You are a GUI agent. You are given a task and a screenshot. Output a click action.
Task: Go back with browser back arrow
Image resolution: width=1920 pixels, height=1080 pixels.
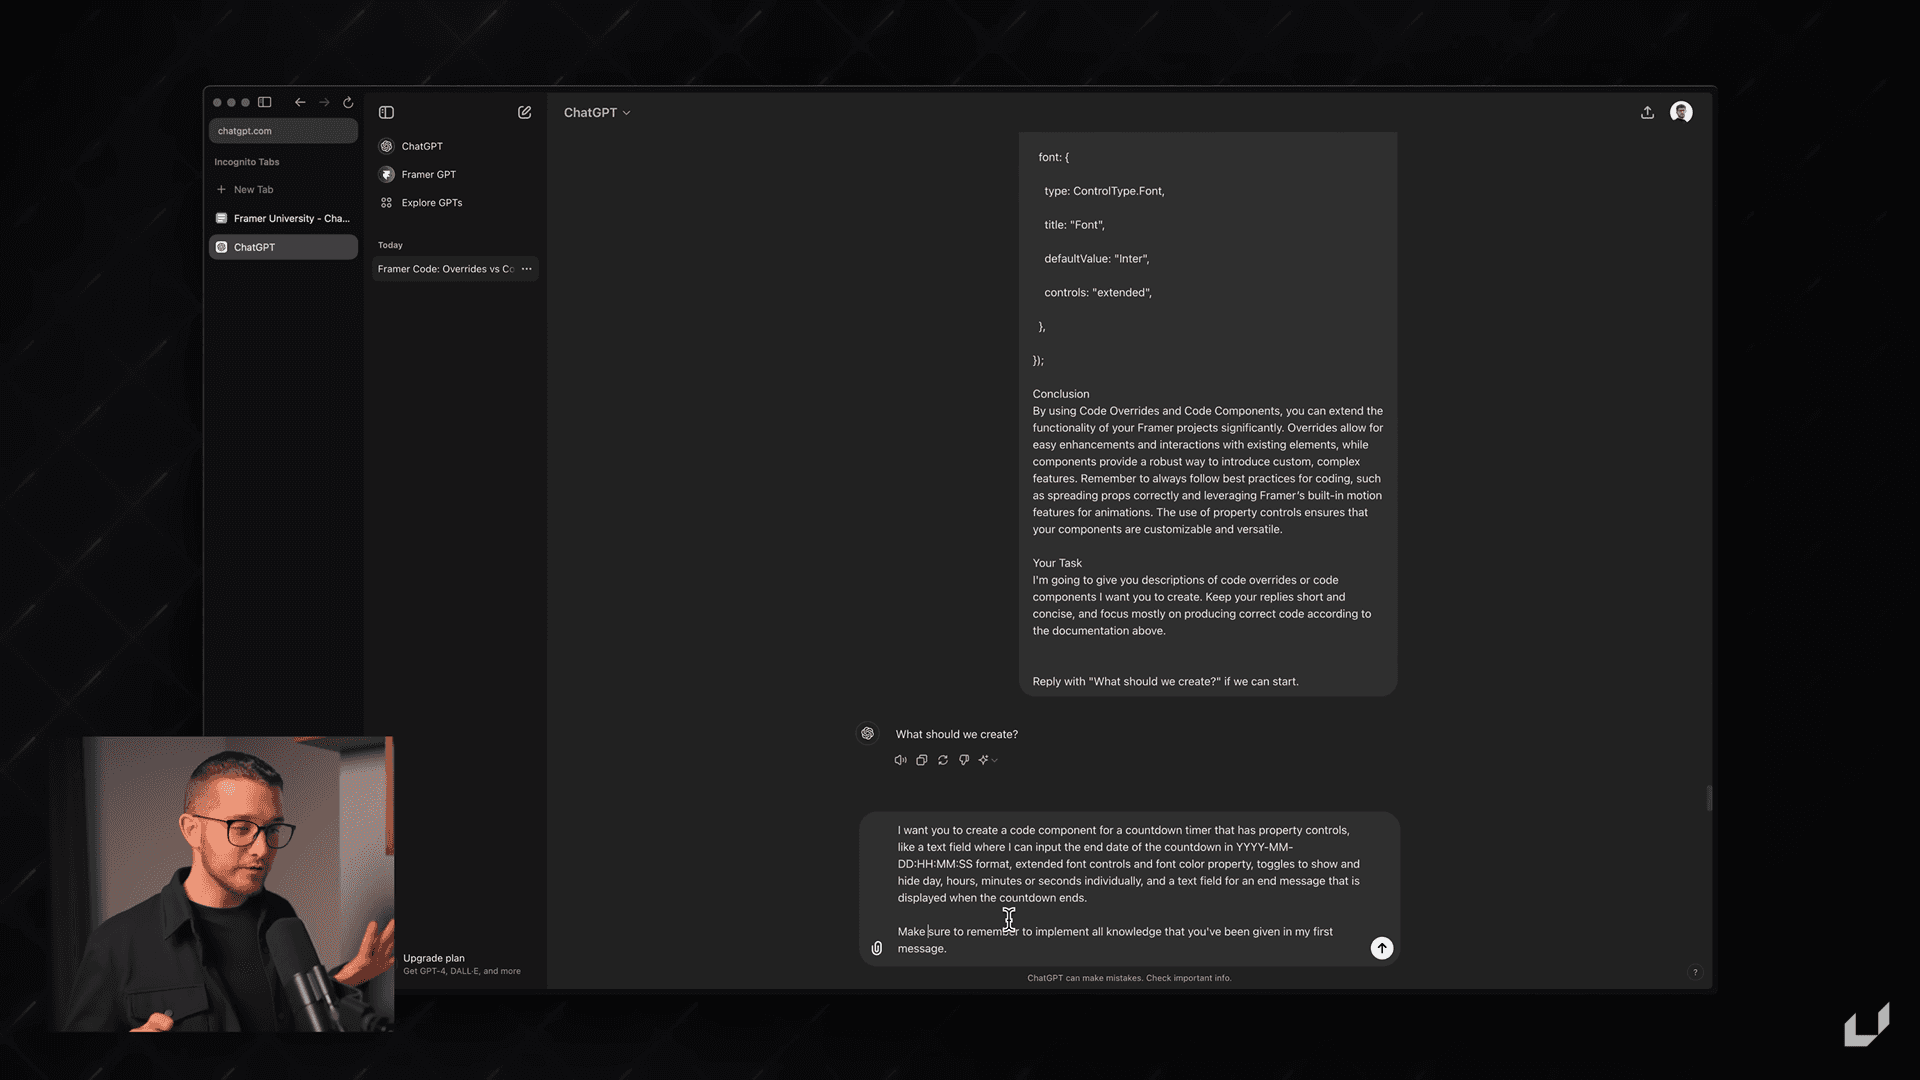[300, 102]
